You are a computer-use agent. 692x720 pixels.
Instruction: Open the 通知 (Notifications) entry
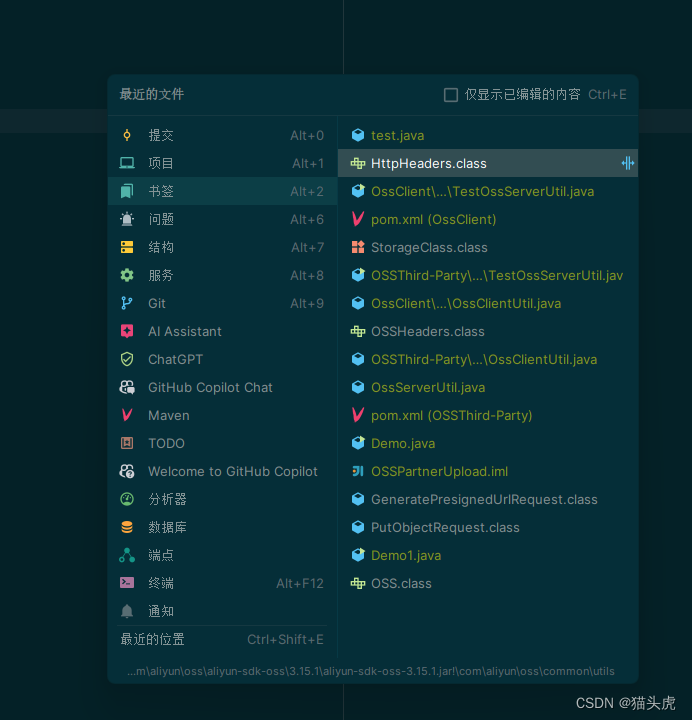(222, 612)
